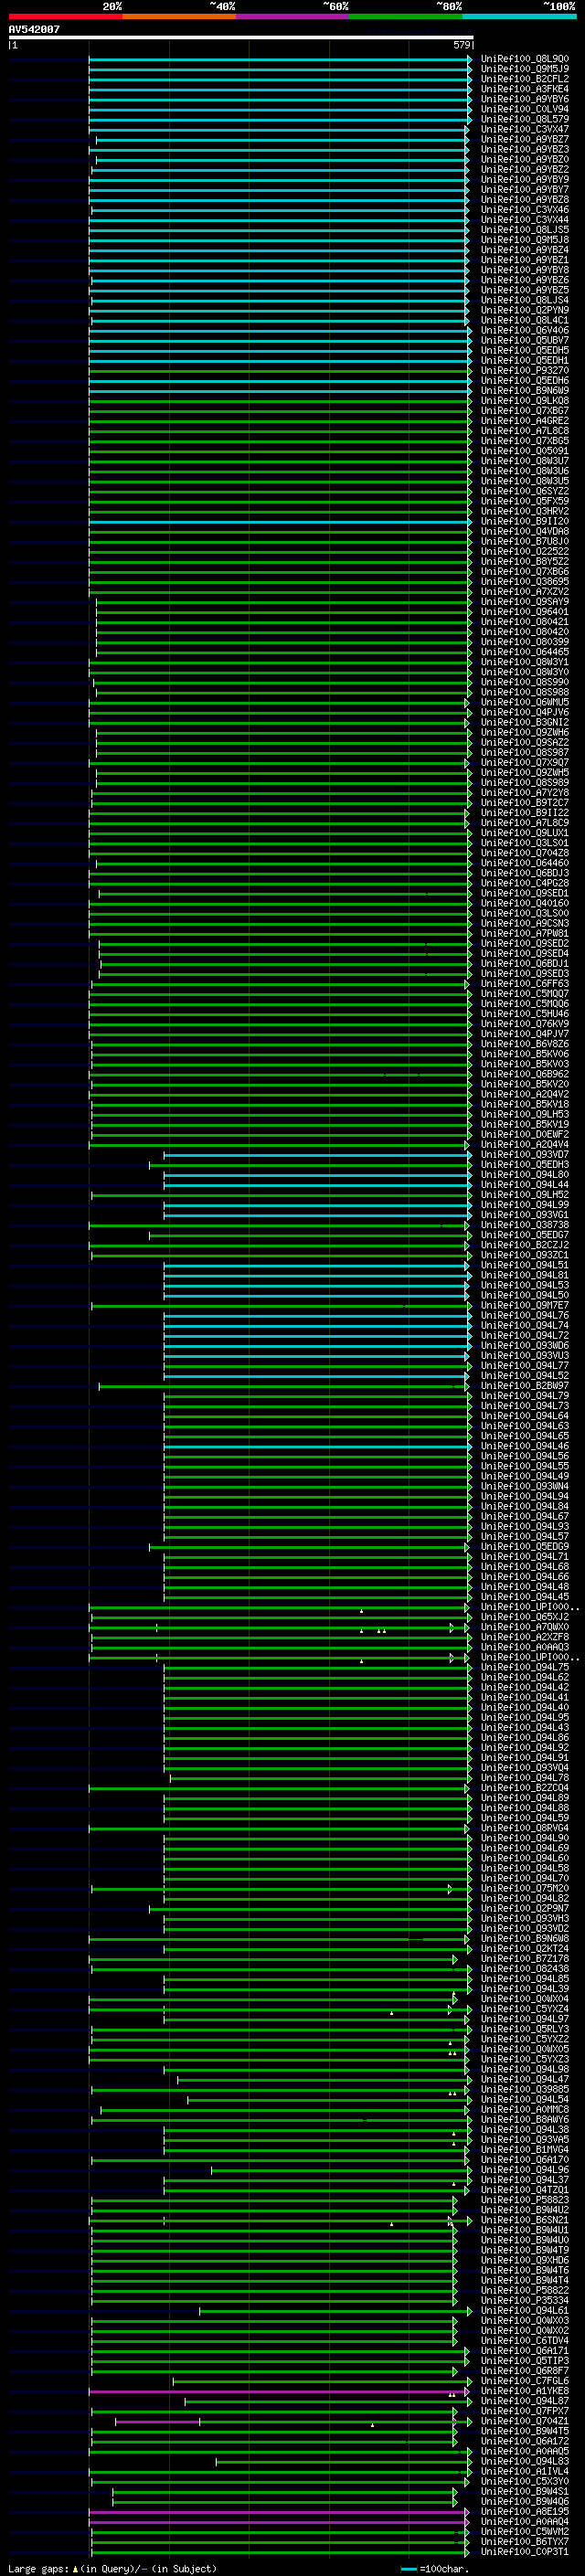The image size is (585, 2576).
Task: Select the UniRef100_C3VX47 label
Action: pyautogui.click(x=525, y=129)
